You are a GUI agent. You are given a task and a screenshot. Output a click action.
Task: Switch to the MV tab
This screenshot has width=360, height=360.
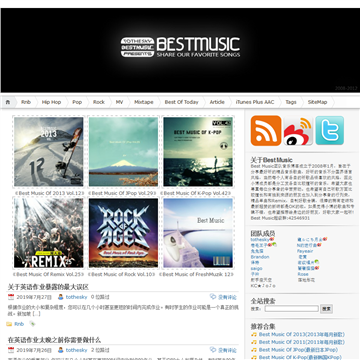(x=119, y=102)
